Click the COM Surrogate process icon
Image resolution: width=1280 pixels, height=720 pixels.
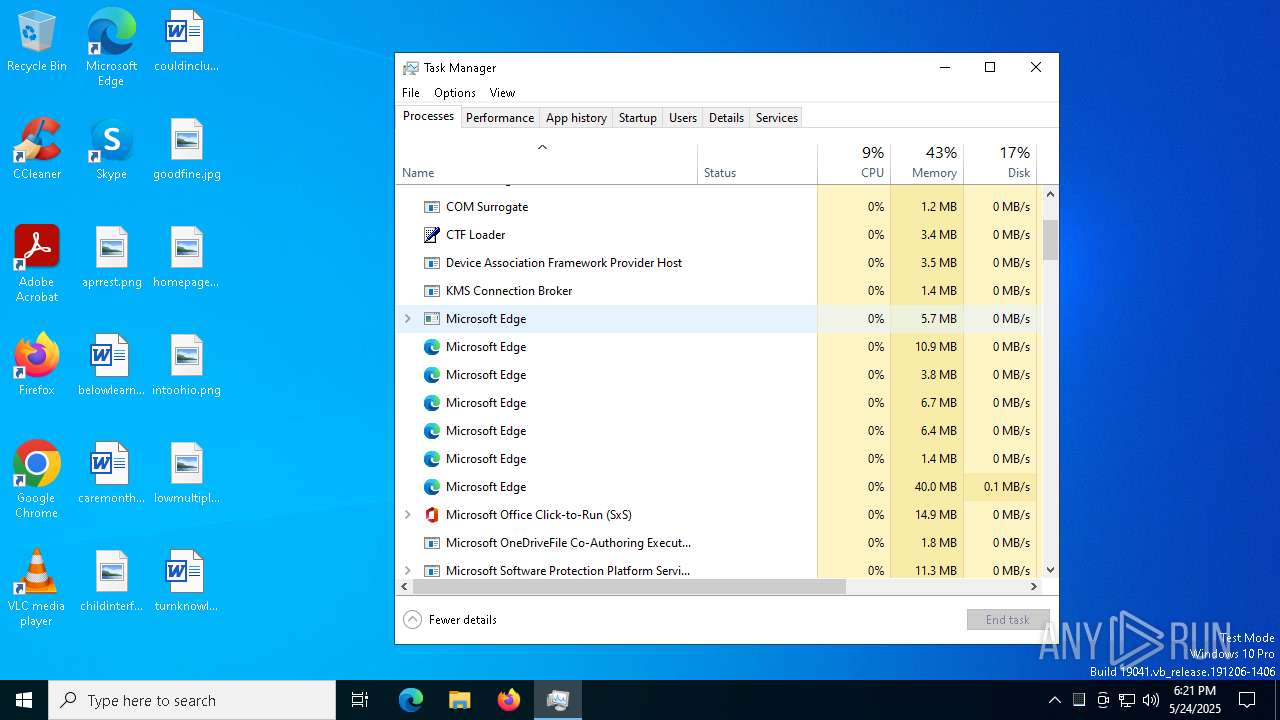432,207
